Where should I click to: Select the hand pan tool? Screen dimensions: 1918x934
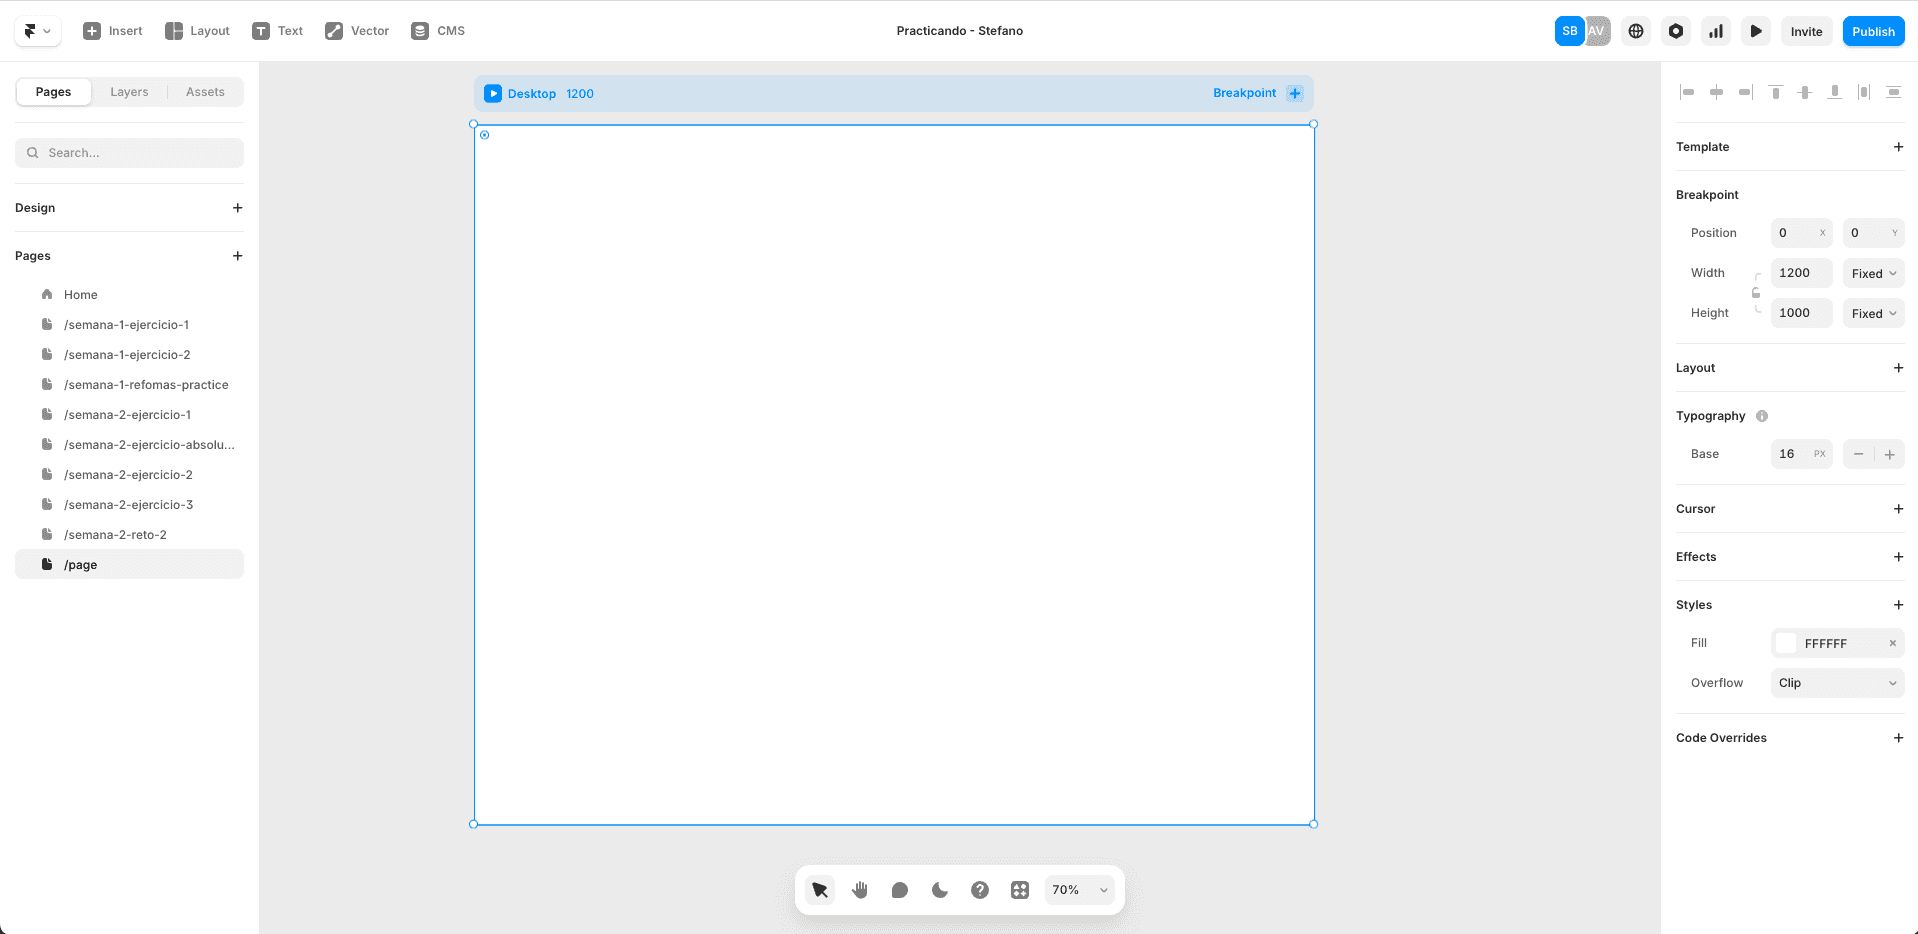pyautogui.click(x=860, y=890)
